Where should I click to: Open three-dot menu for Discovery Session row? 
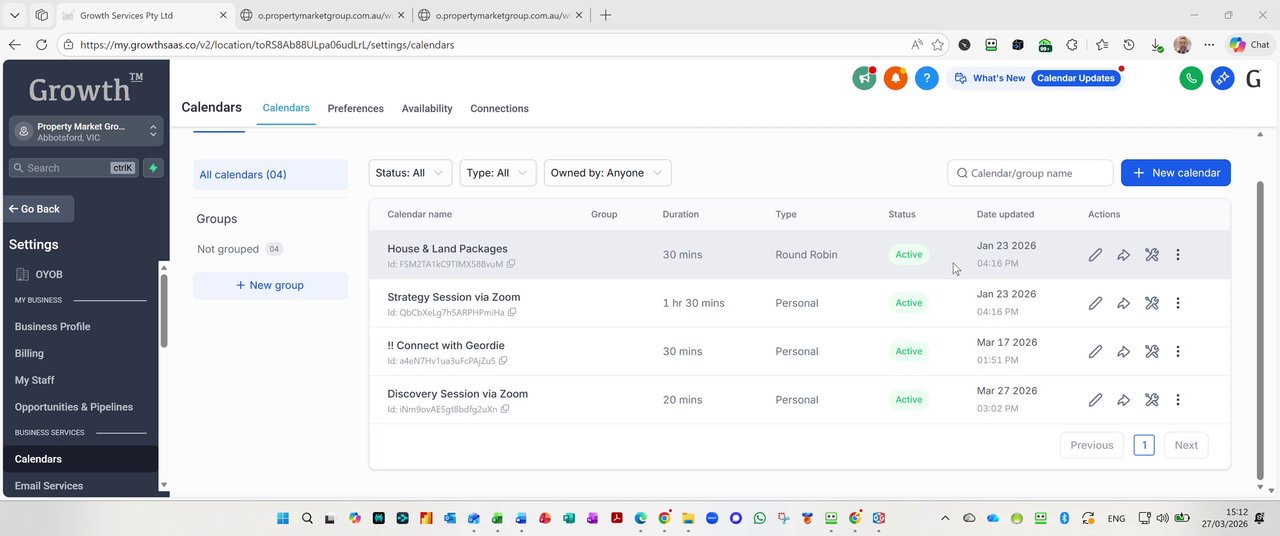1178,400
